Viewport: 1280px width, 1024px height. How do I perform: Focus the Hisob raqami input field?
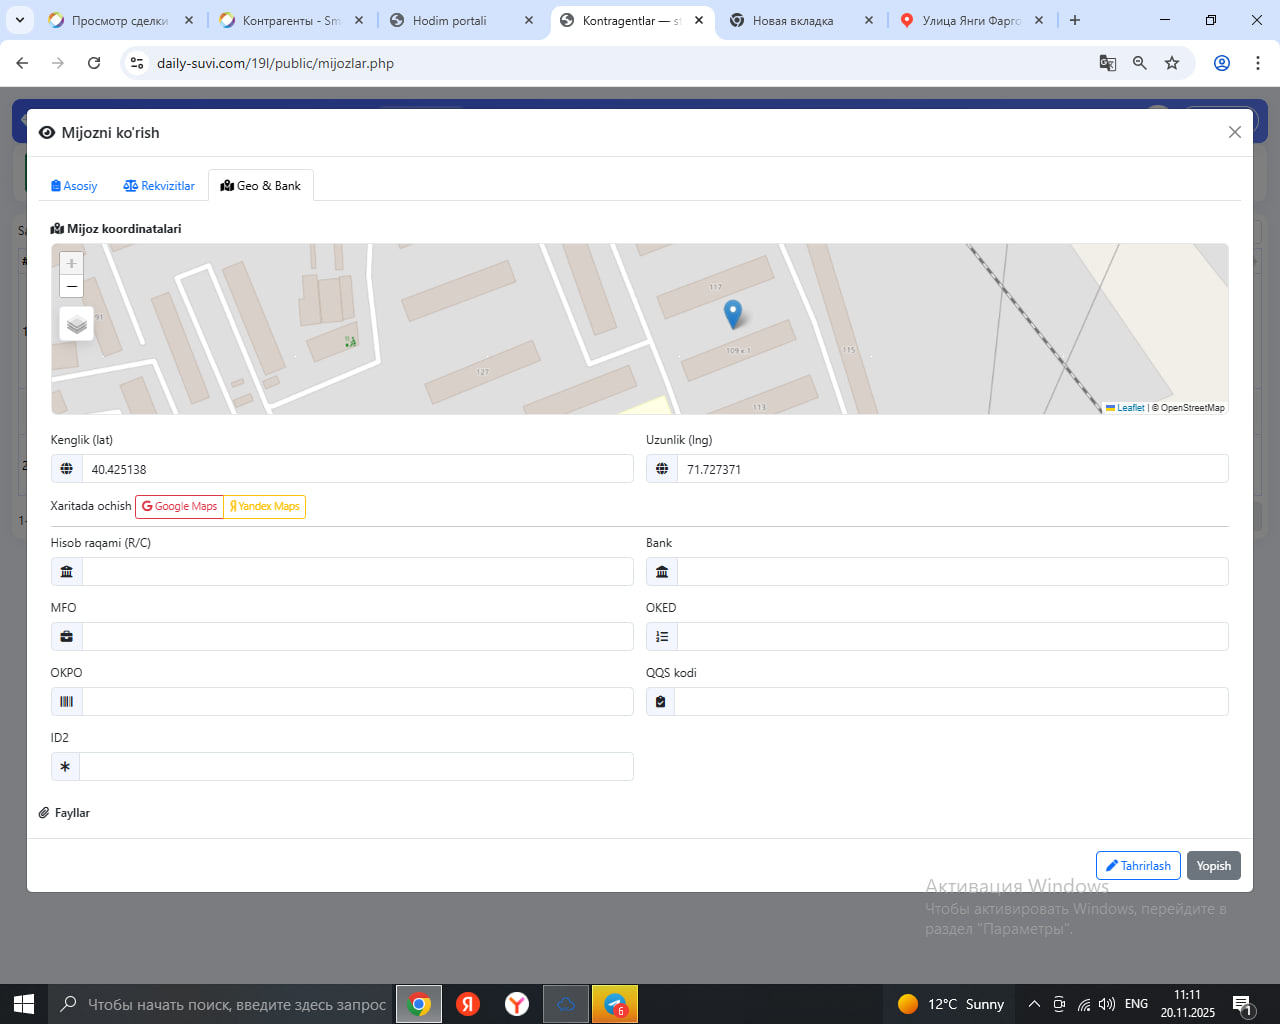[357, 572]
